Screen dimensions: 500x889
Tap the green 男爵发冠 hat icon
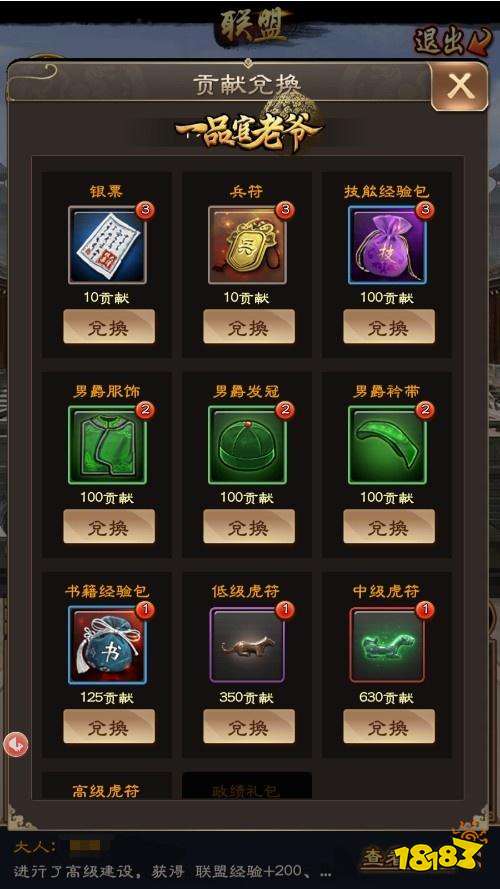[247, 444]
